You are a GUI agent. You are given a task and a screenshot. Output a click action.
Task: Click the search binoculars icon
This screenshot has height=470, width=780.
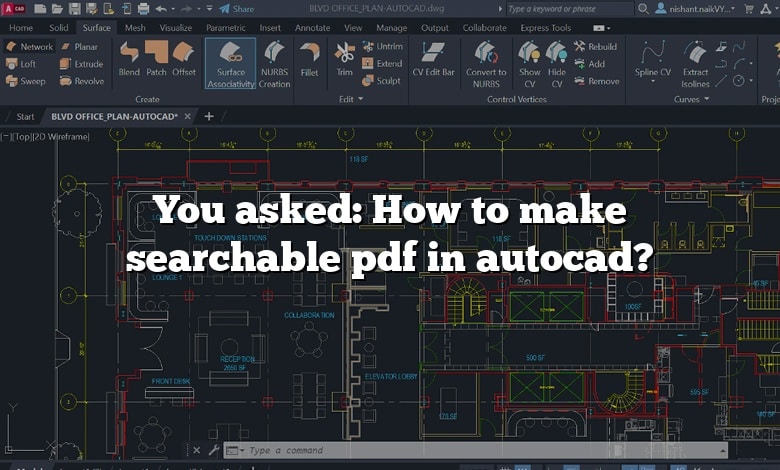(x=643, y=8)
